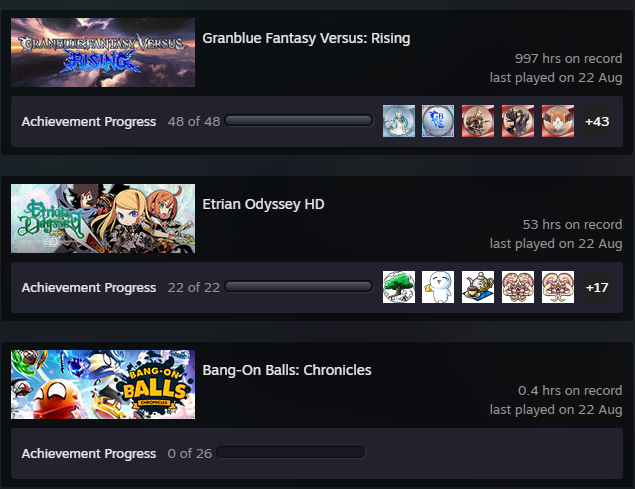Select the teapot achievement icon
This screenshot has width=635, height=489.
[x=478, y=287]
